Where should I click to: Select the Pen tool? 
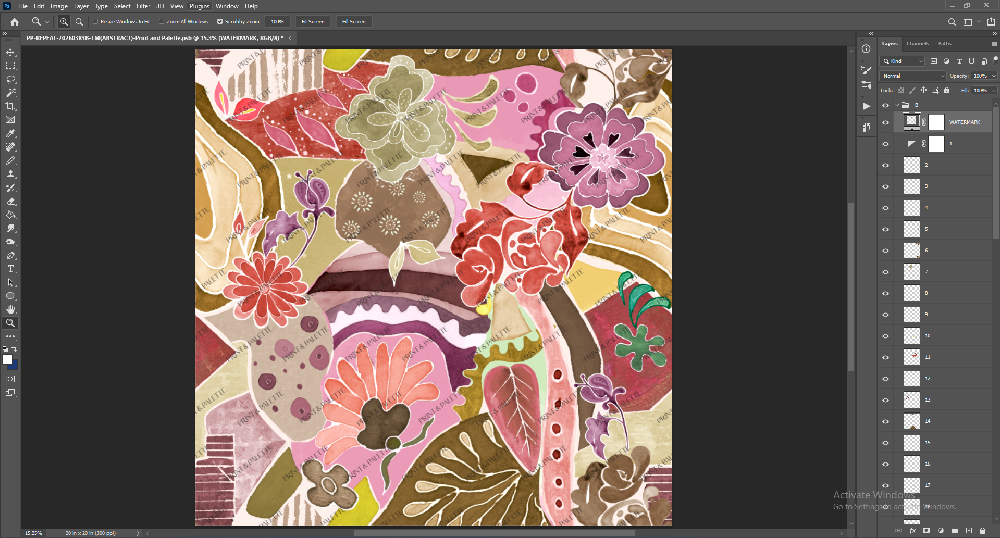point(11,255)
